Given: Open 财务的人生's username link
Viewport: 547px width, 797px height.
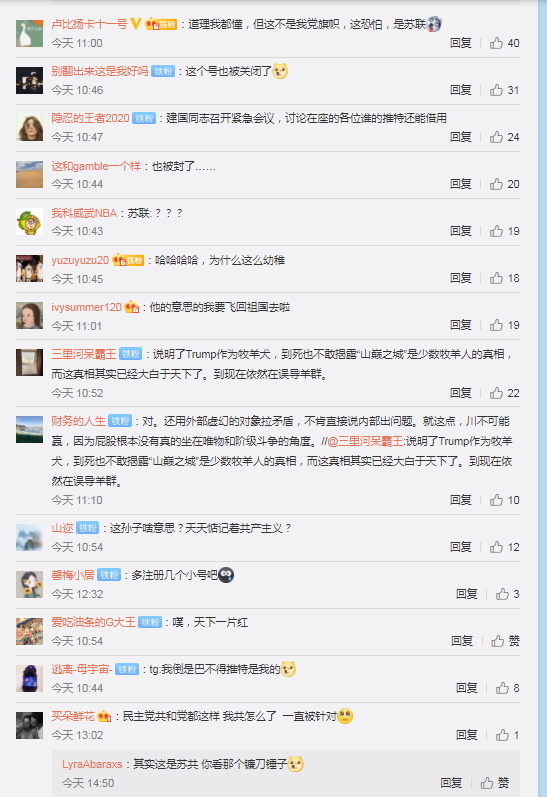Looking at the screenshot, I should (78, 421).
